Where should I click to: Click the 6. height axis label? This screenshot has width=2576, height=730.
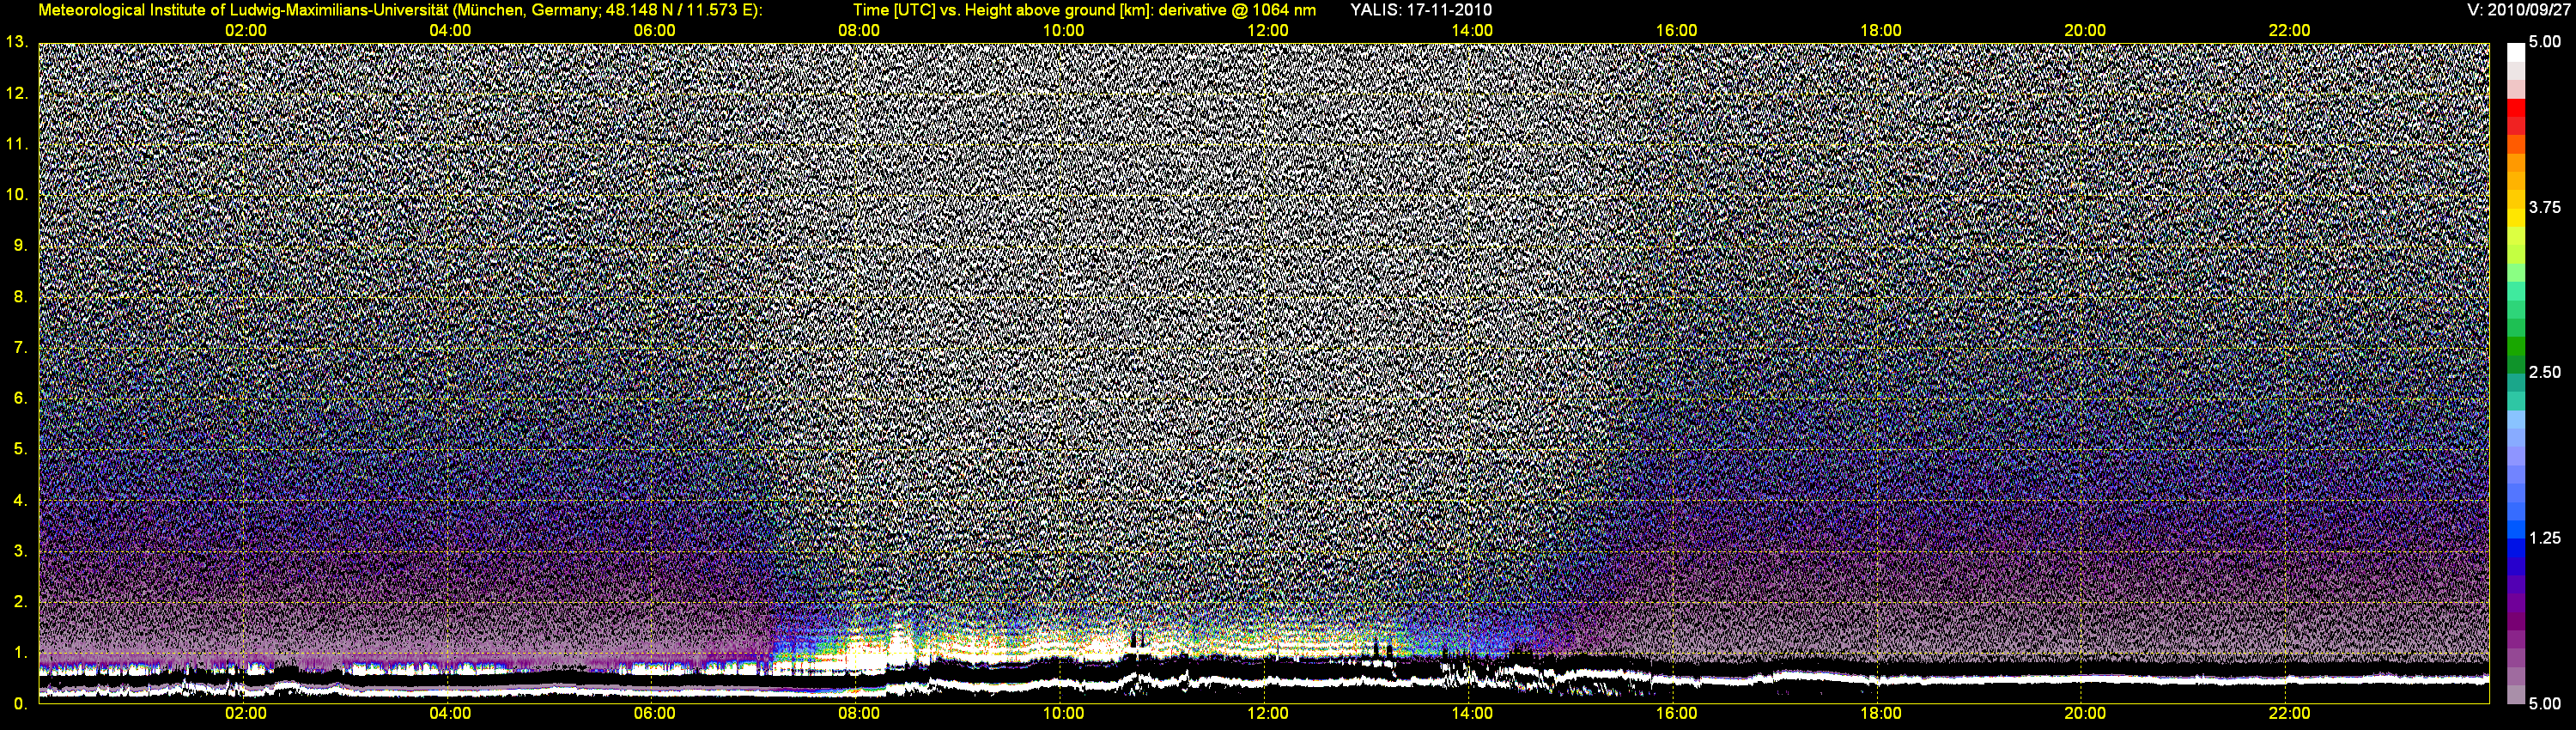click(x=21, y=398)
